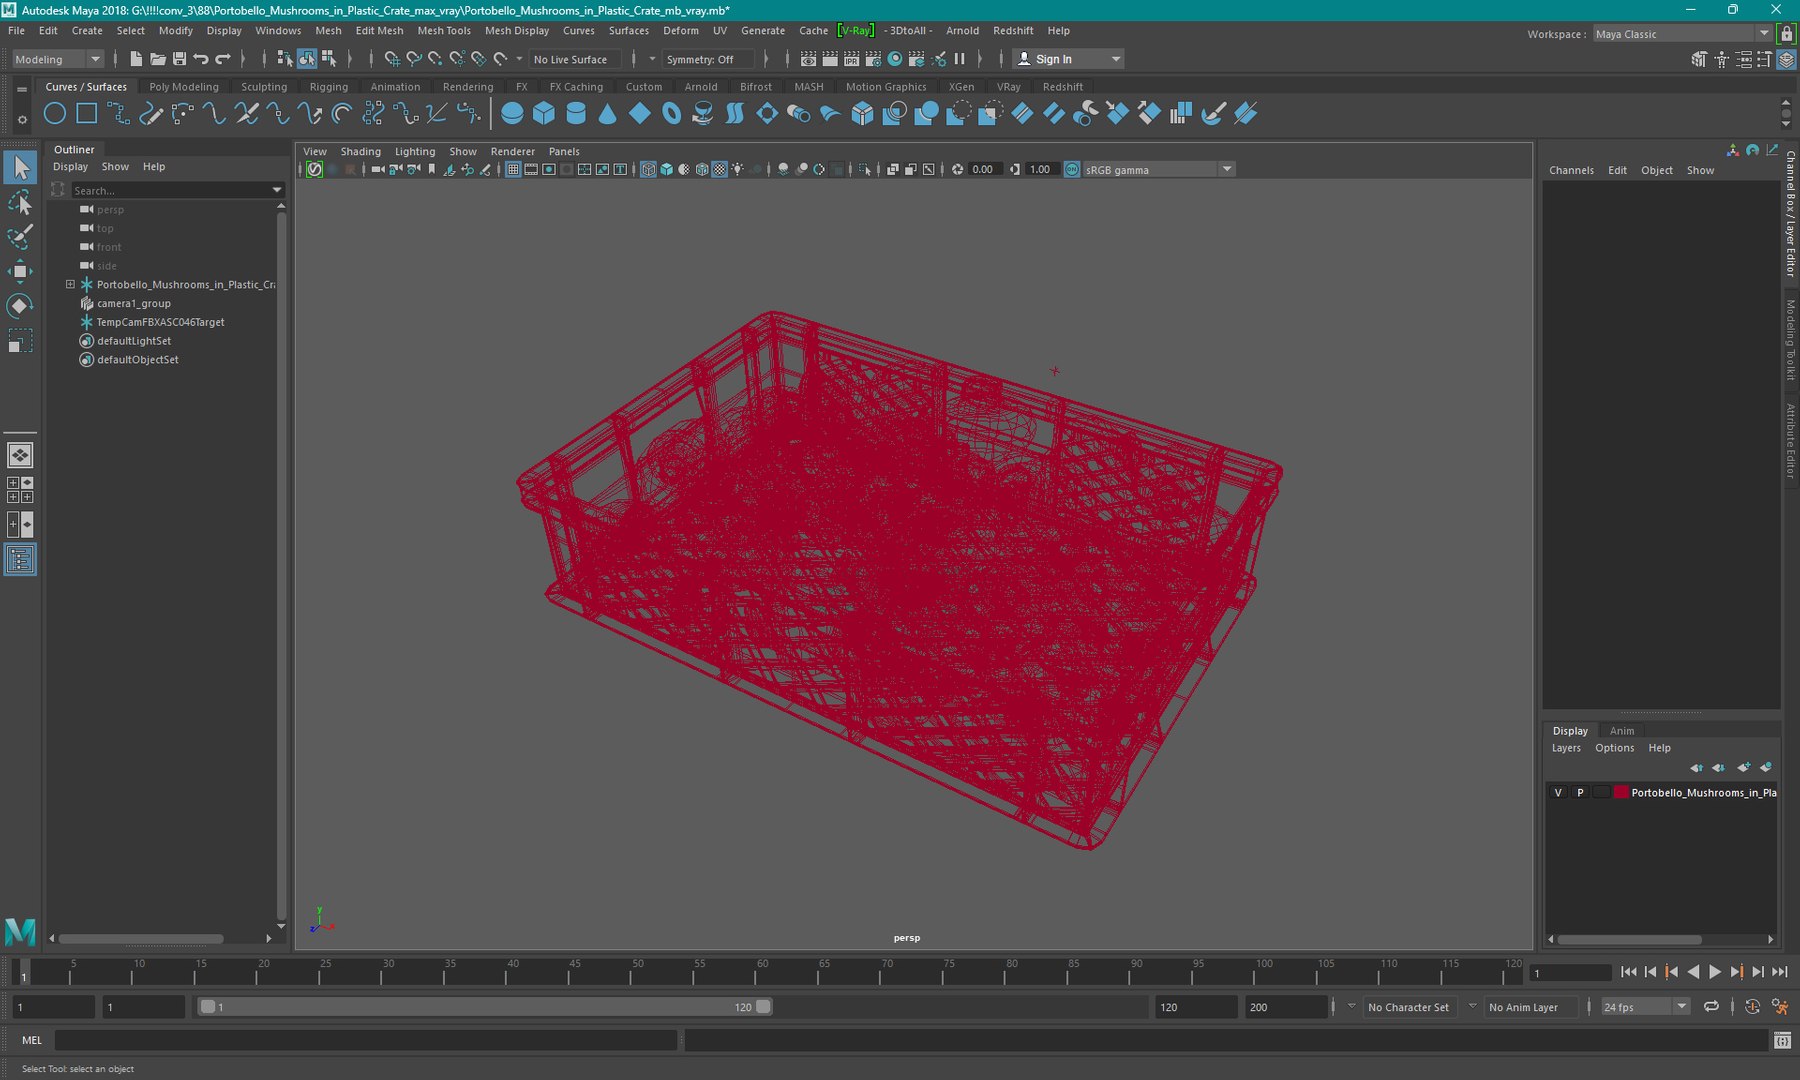The image size is (1800, 1080).
Task: Click the New scene icon
Action: tap(136, 59)
